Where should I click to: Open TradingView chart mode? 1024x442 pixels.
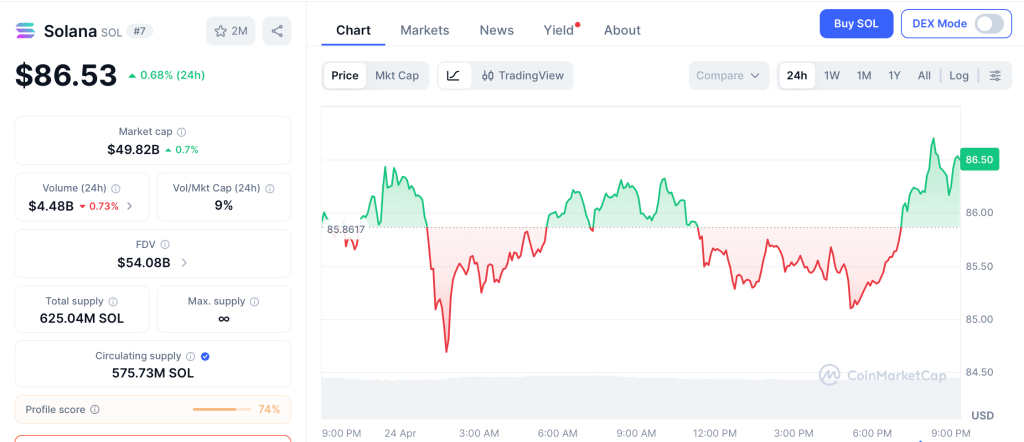coord(522,76)
